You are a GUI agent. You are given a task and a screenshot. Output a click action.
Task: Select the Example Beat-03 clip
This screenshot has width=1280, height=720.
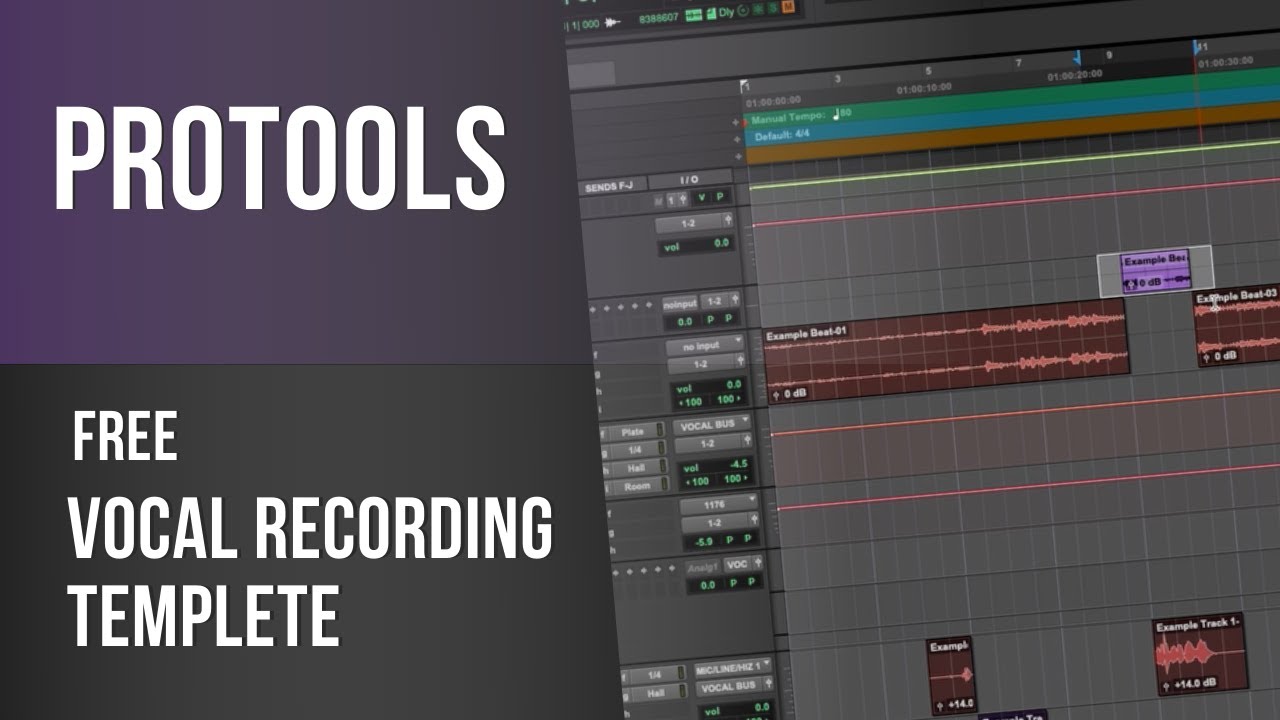[x=1239, y=327]
